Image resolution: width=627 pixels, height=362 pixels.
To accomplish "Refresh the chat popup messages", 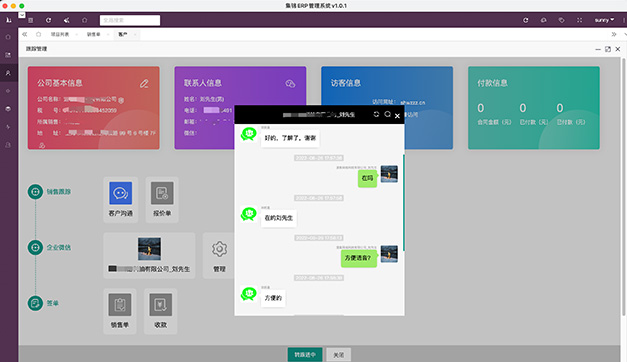I will 376,114.
